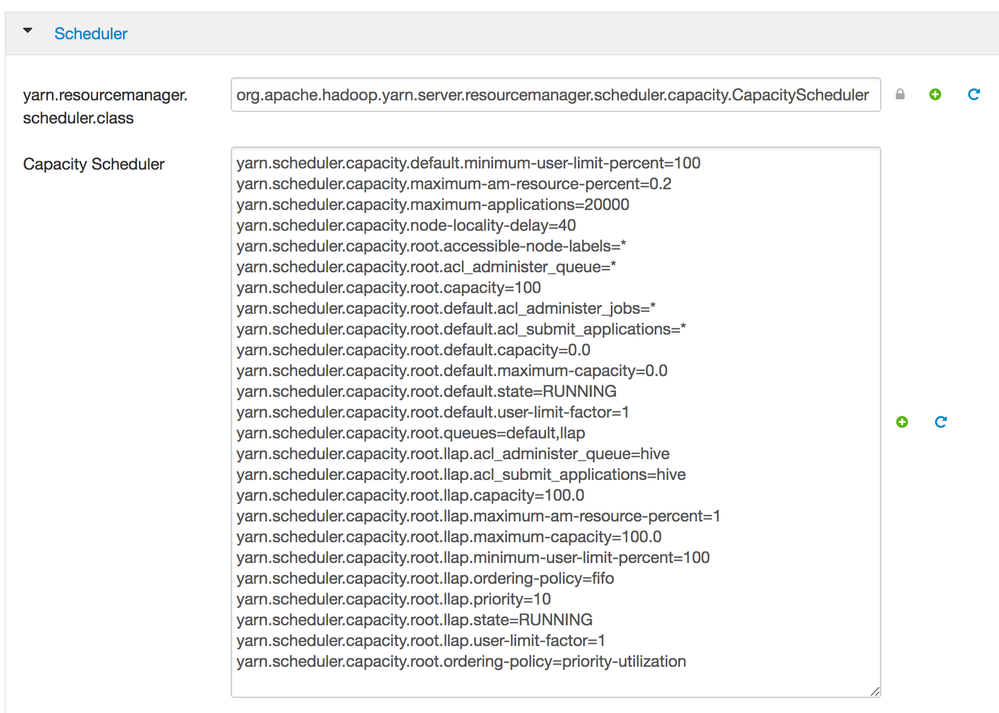Image resolution: width=999 pixels, height=713 pixels.
Task: Click the line 'yarn.scheduler.capacity.root.llap.maximum-capacity=100.0'
Action: tap(449, 537)
